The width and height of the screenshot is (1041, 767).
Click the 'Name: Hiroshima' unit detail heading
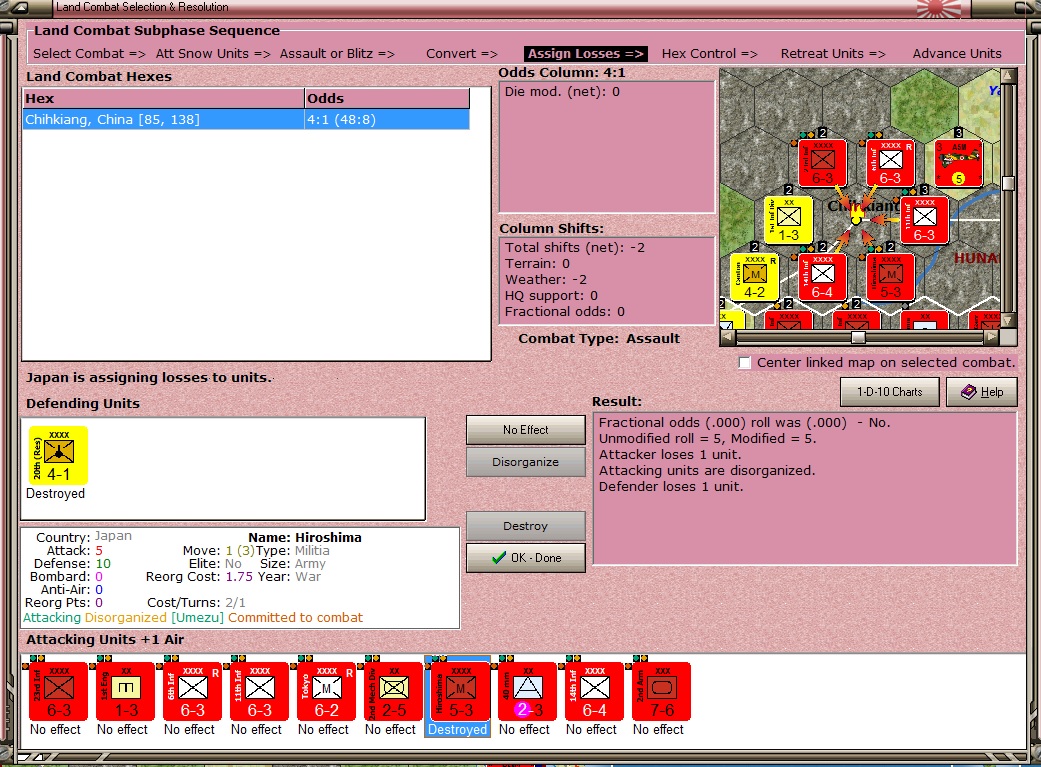coord(305,537)
